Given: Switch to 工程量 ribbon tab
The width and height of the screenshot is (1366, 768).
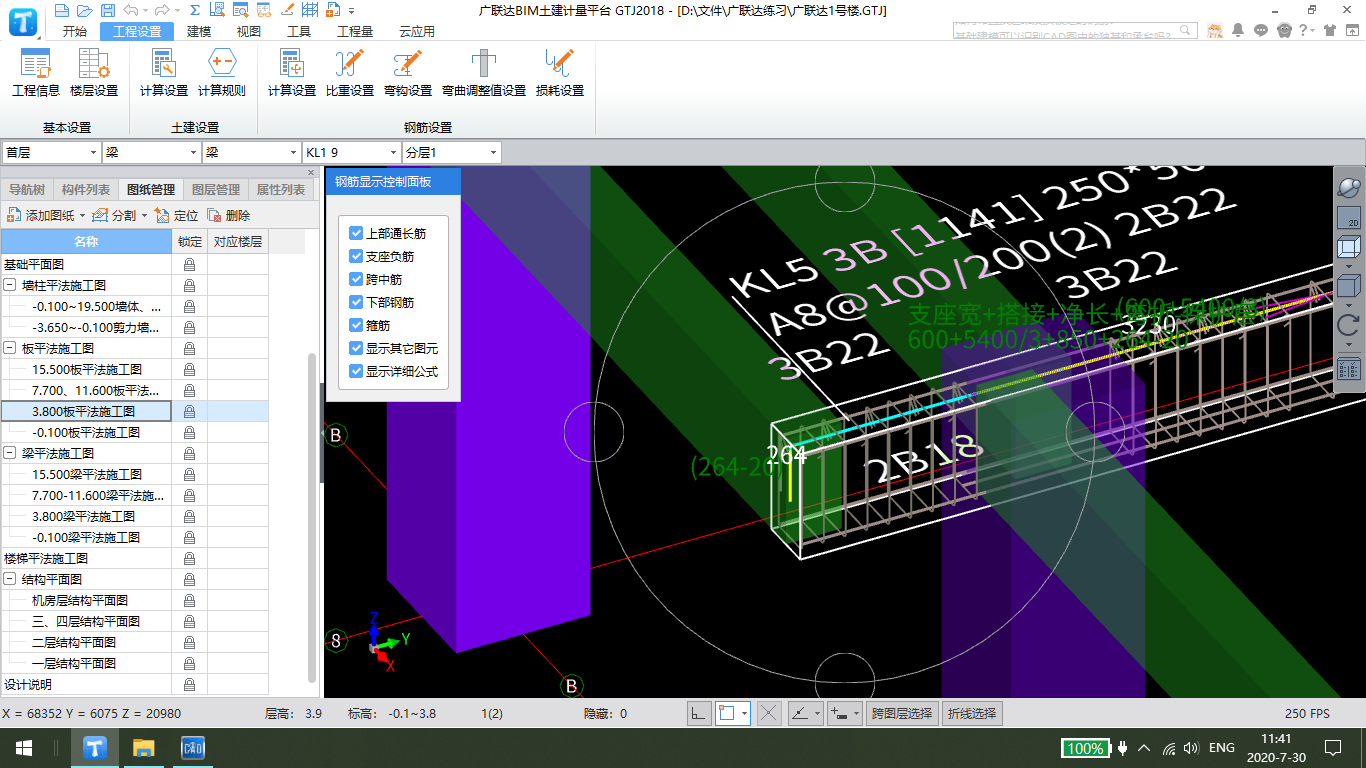Looking at the screenshot, I should click(x=355, y=32).
